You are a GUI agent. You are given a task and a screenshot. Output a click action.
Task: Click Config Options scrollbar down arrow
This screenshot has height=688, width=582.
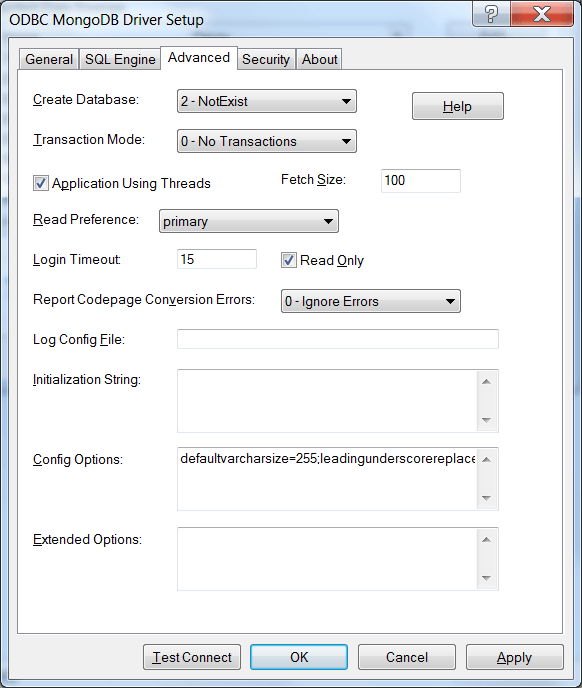486,498
